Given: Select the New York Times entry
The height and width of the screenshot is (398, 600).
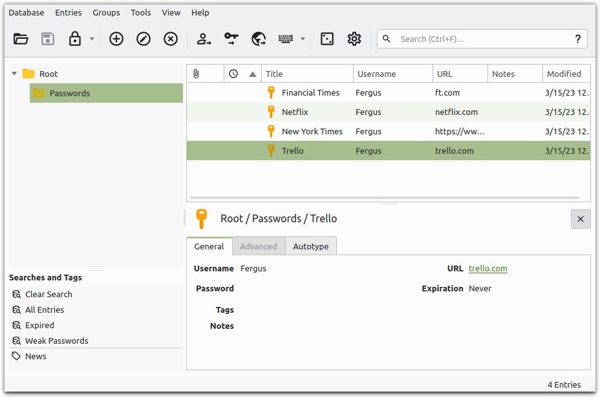Looking at the screenshot, I should coord(388,131).
